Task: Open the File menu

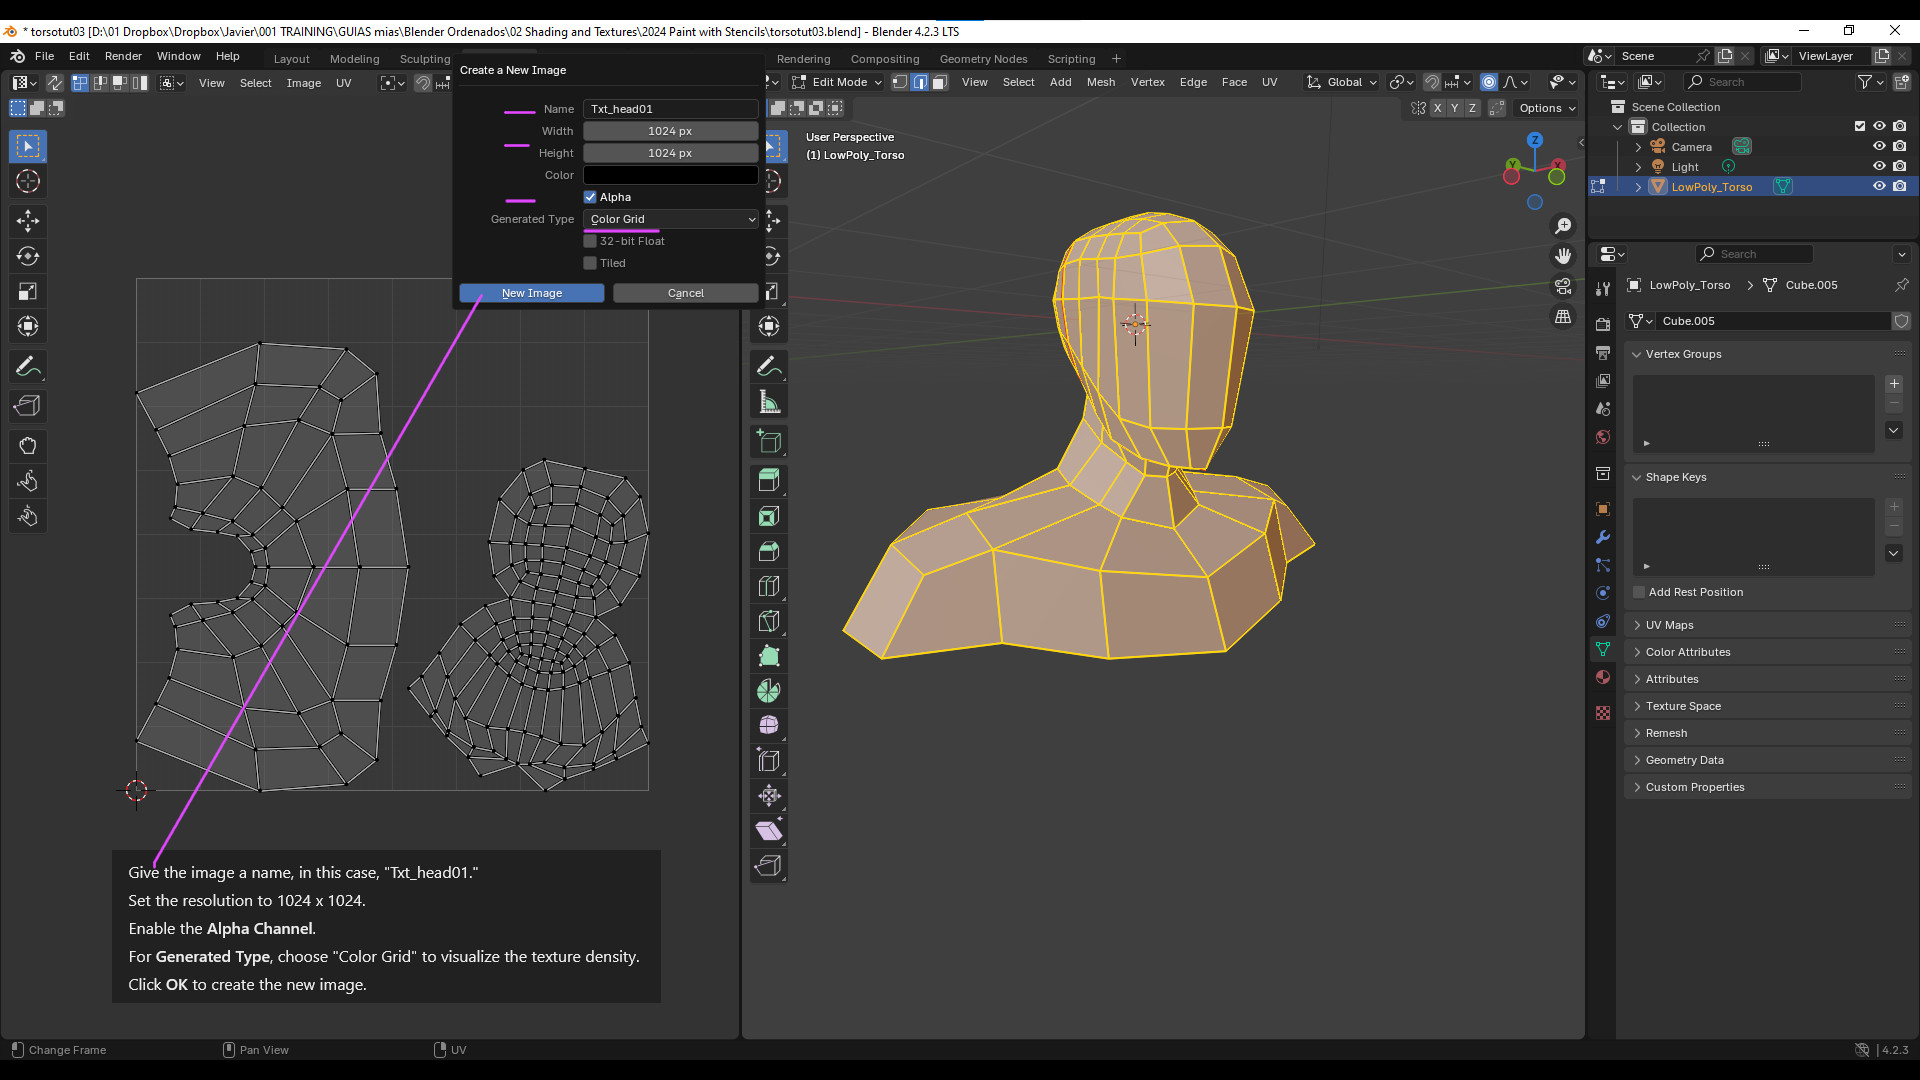Action: click(x=44, y=56)
